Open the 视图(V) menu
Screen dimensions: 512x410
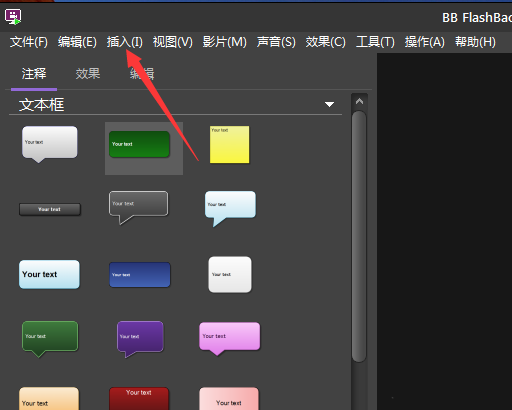[173, 42]
